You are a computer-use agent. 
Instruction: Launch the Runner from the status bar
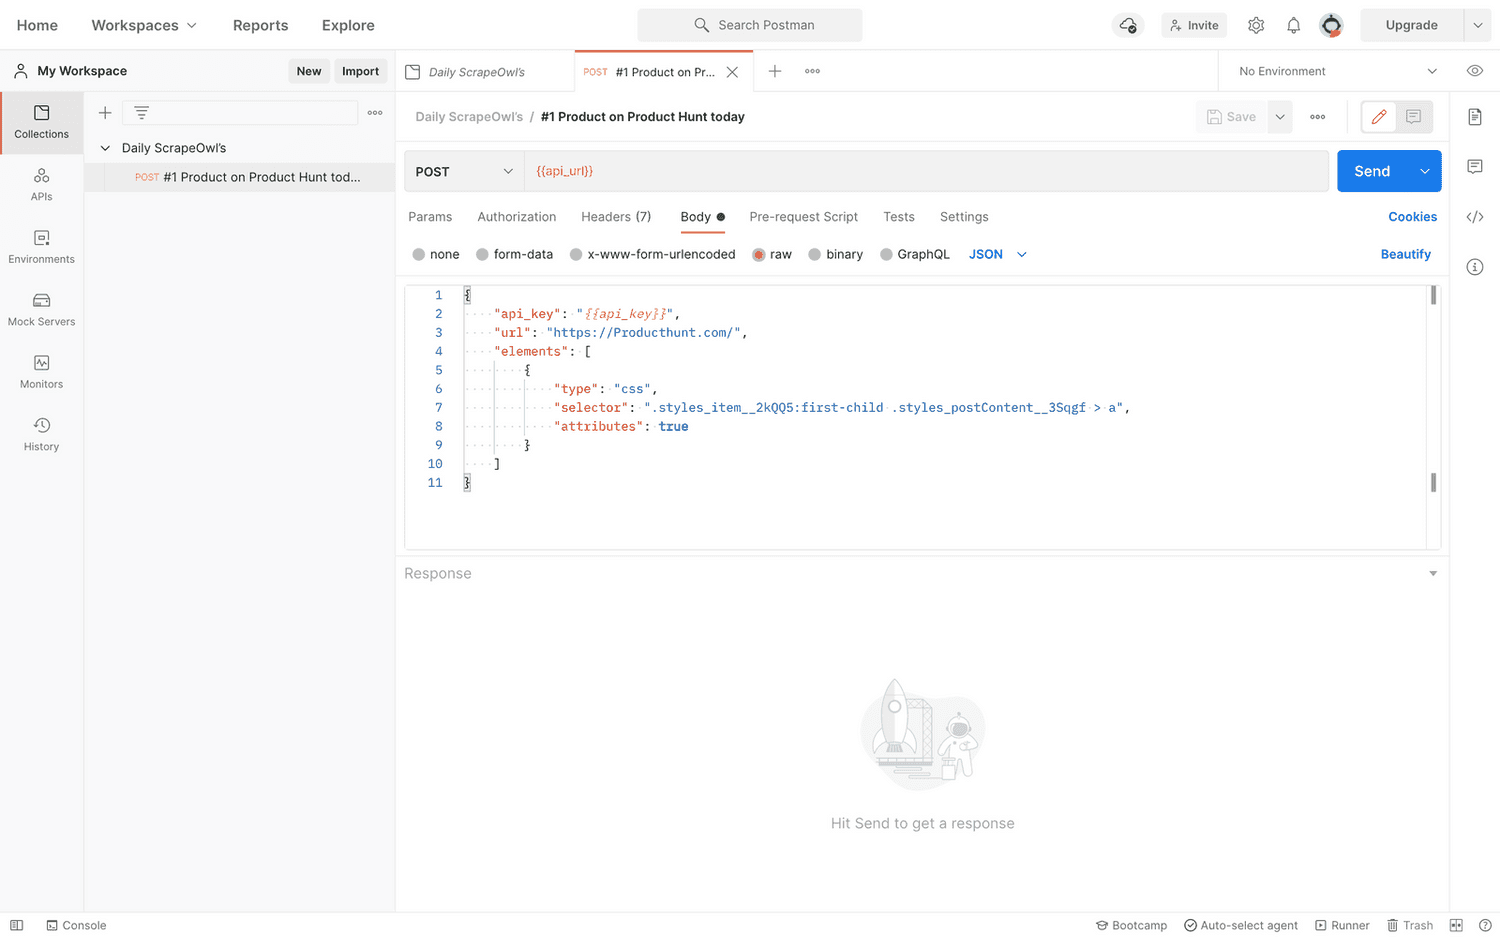pyautogui.click(x=1343, y=925)
